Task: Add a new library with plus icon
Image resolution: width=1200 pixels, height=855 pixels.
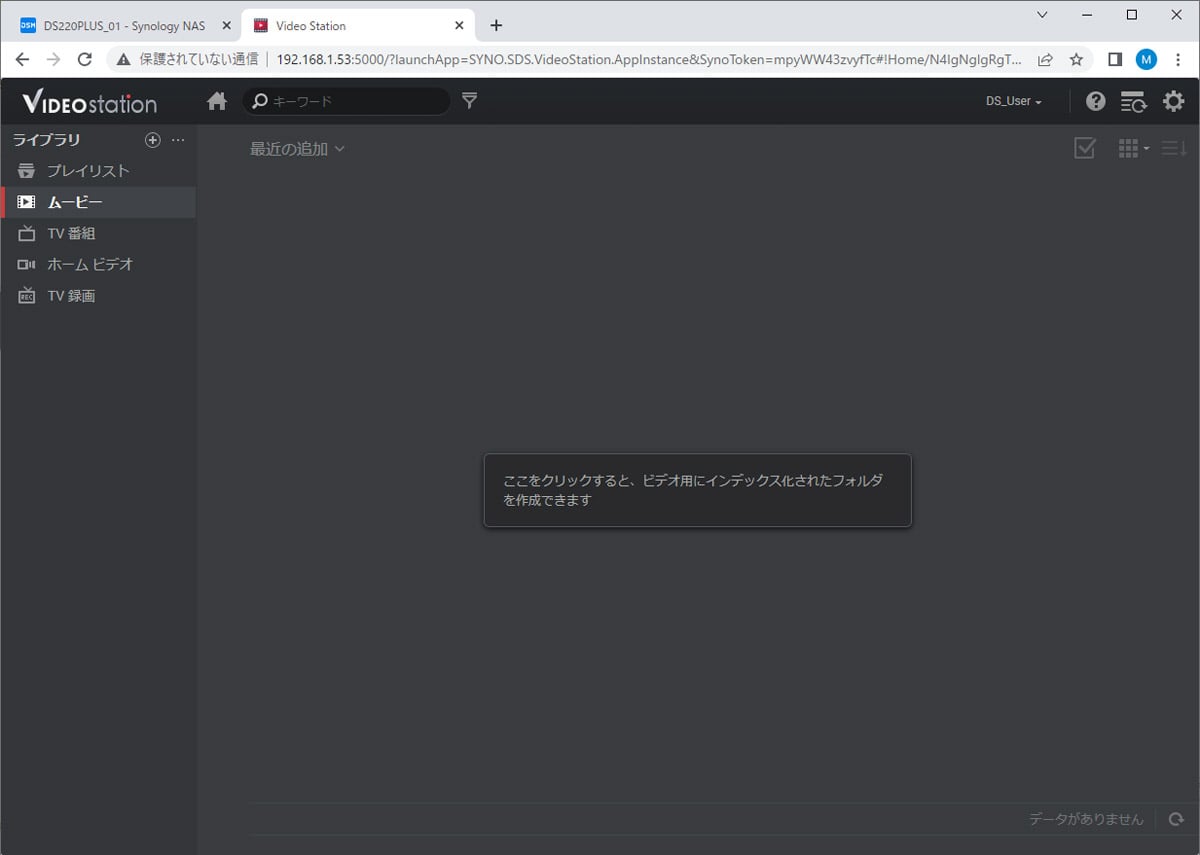Action: (153, 140)
